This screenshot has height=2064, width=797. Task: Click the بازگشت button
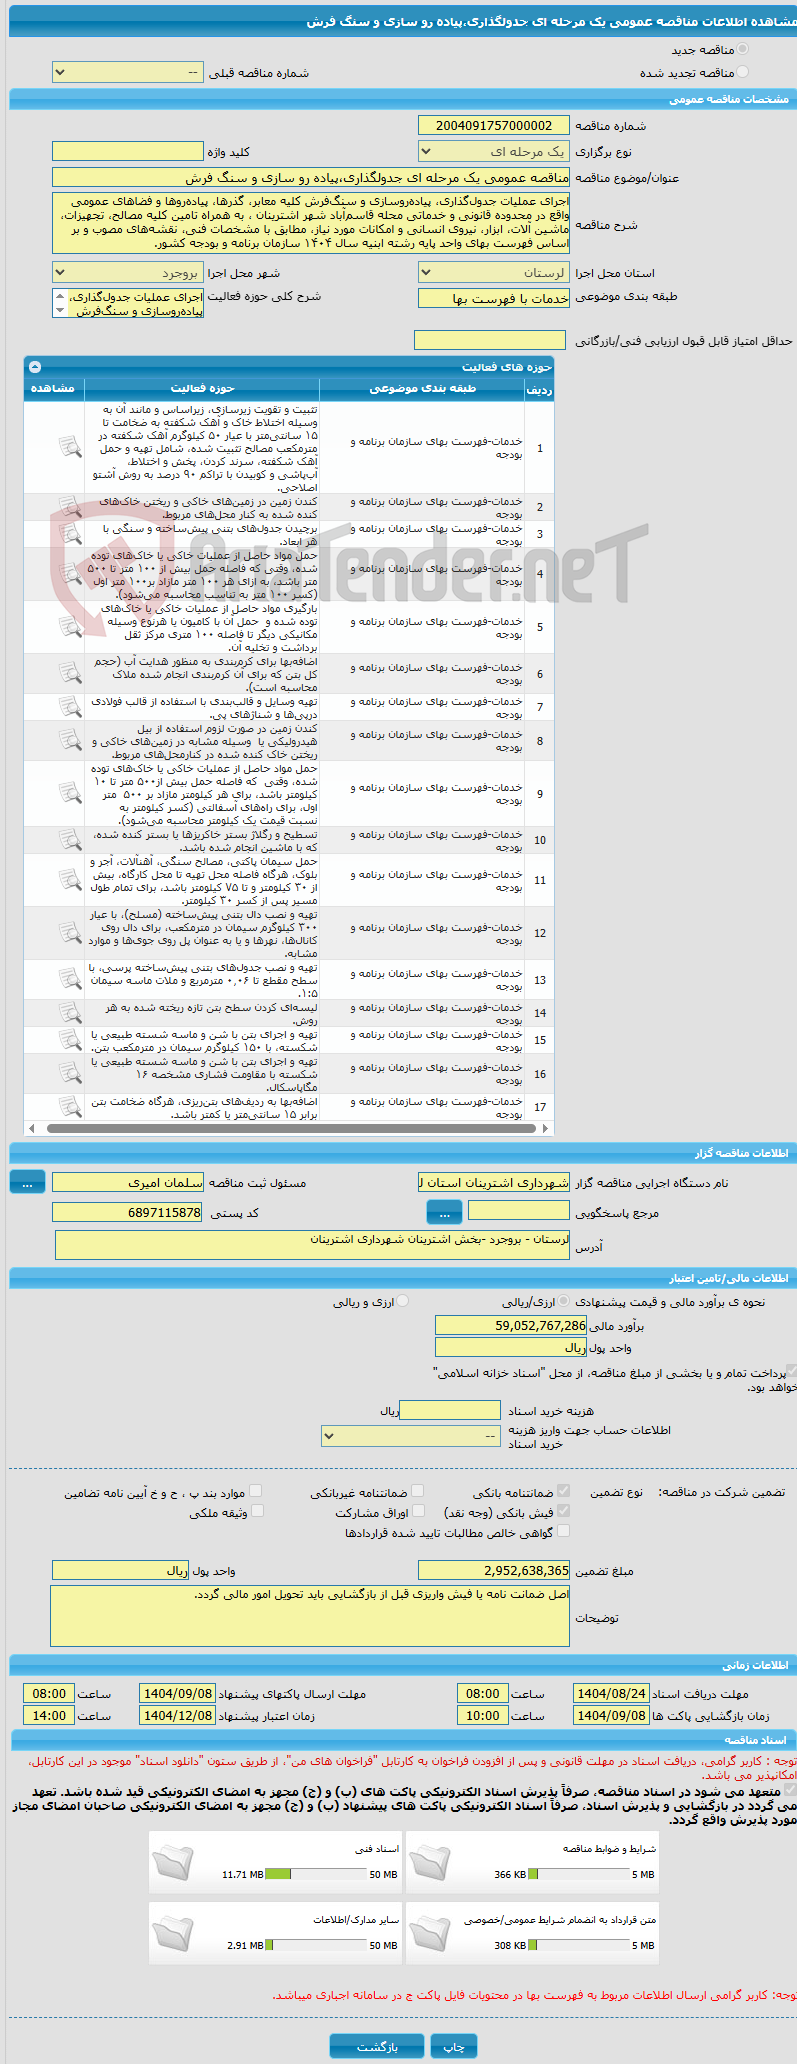tap(377, 2046)
